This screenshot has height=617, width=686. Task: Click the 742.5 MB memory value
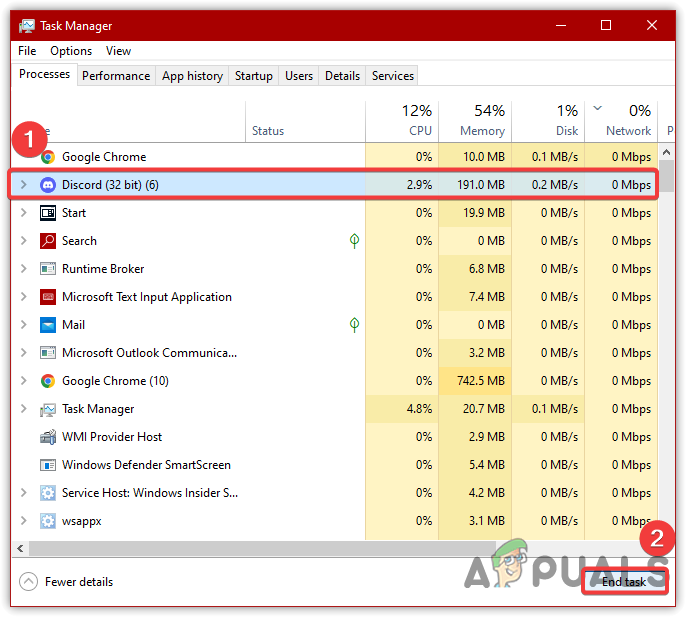click(x=481, y=381)
